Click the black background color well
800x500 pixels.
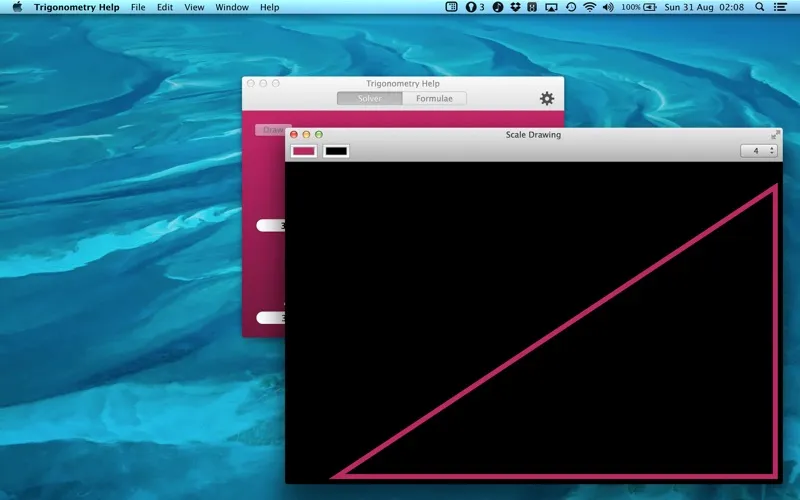[336, 151]
